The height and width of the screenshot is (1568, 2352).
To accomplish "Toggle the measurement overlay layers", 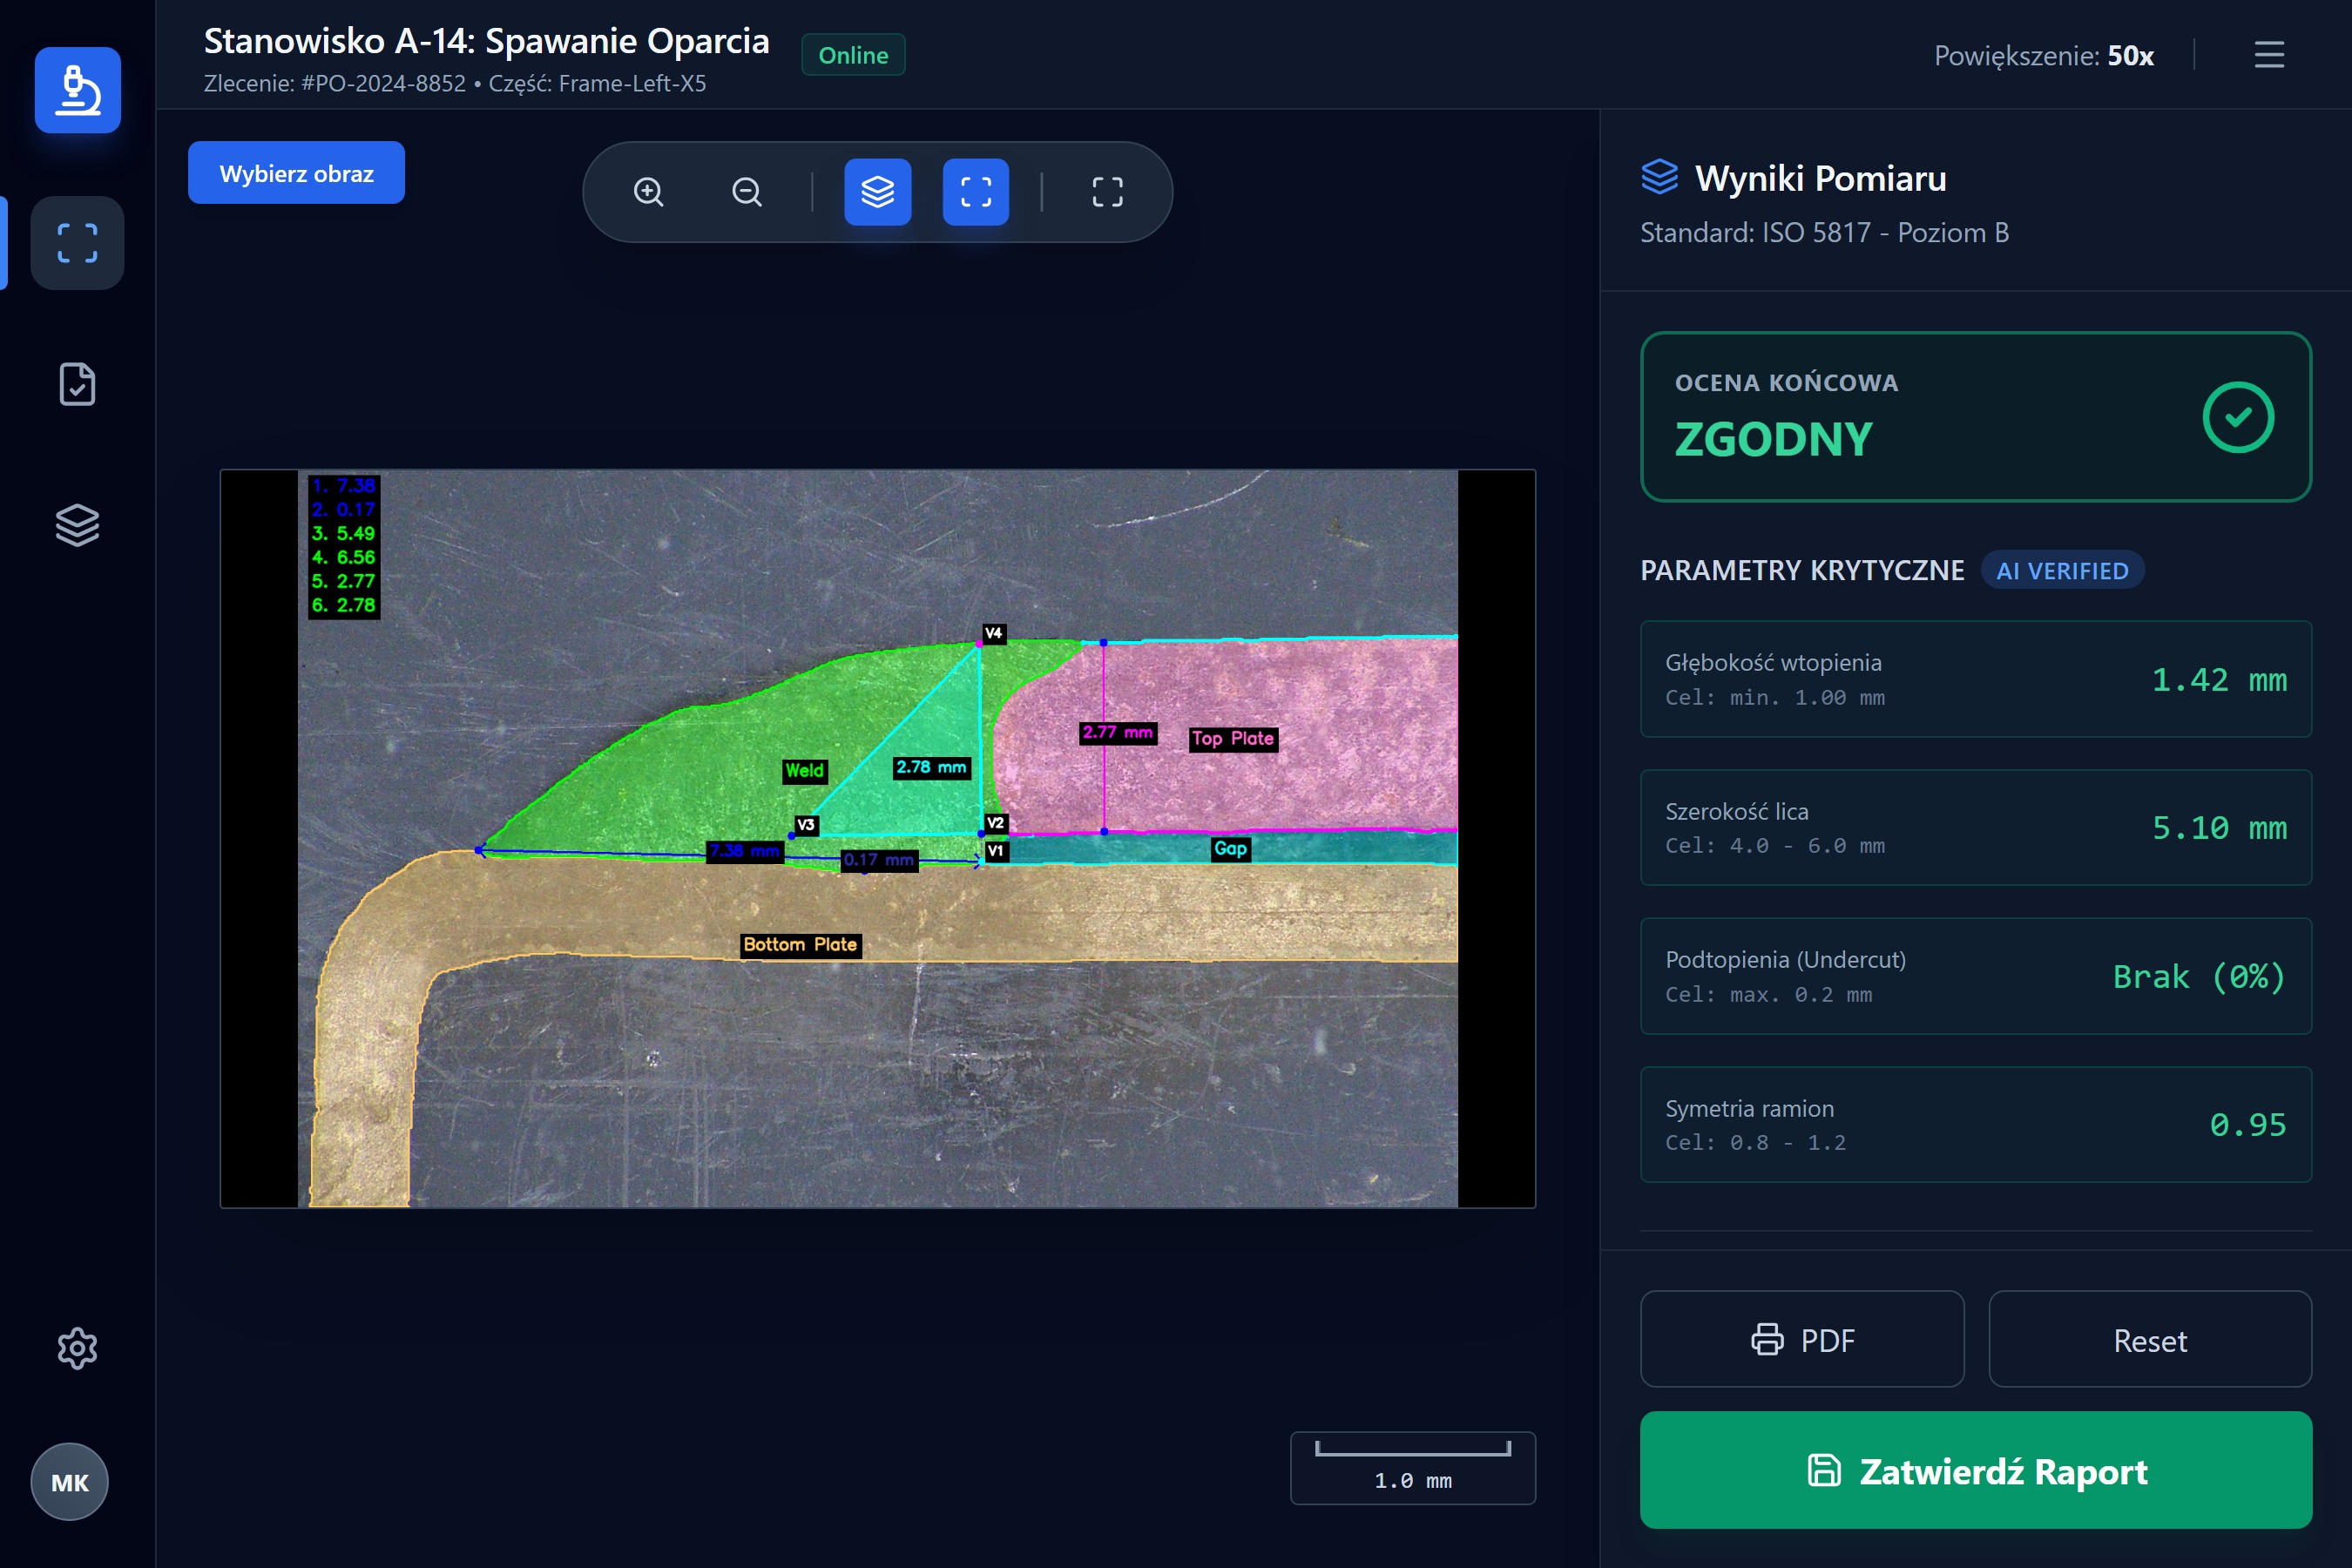I will click(x=877, y=191).
